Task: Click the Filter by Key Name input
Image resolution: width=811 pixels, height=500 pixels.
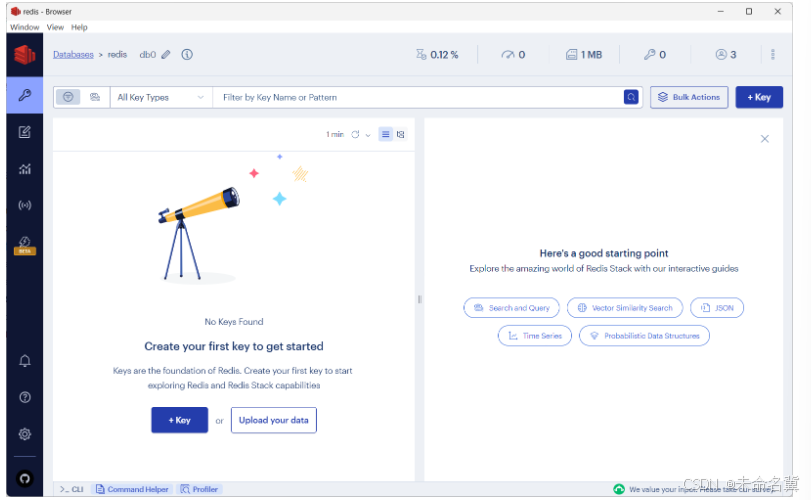Action: [418, 97]
